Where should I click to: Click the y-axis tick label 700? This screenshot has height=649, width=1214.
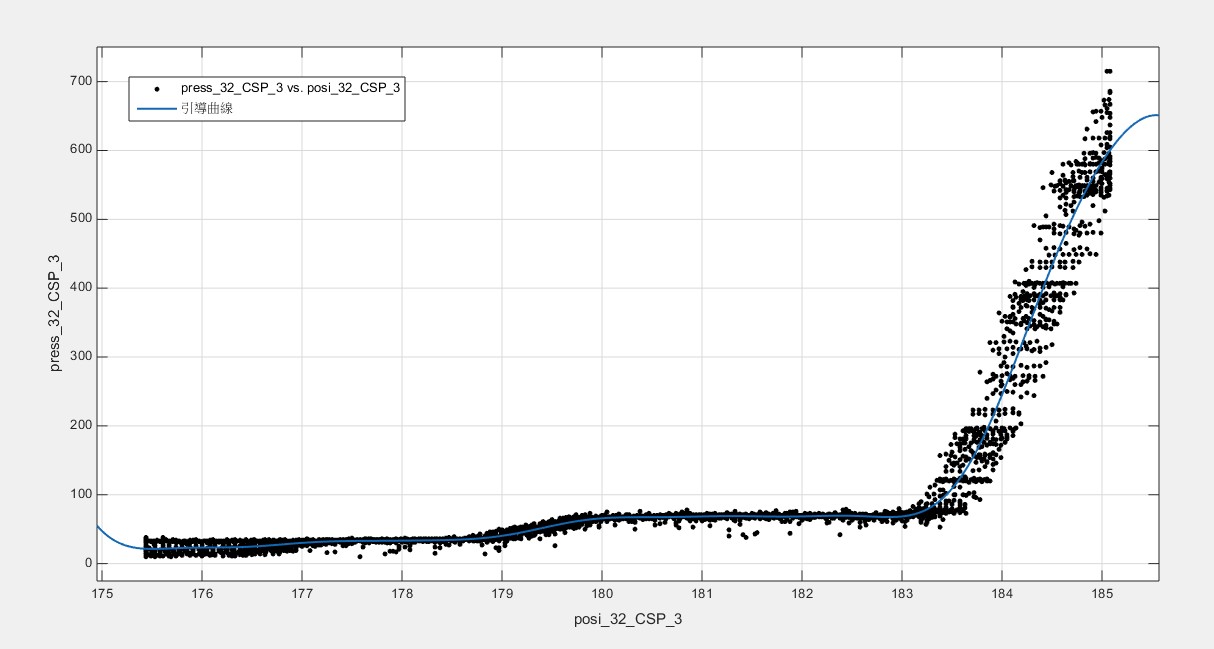tap(80, 81)
